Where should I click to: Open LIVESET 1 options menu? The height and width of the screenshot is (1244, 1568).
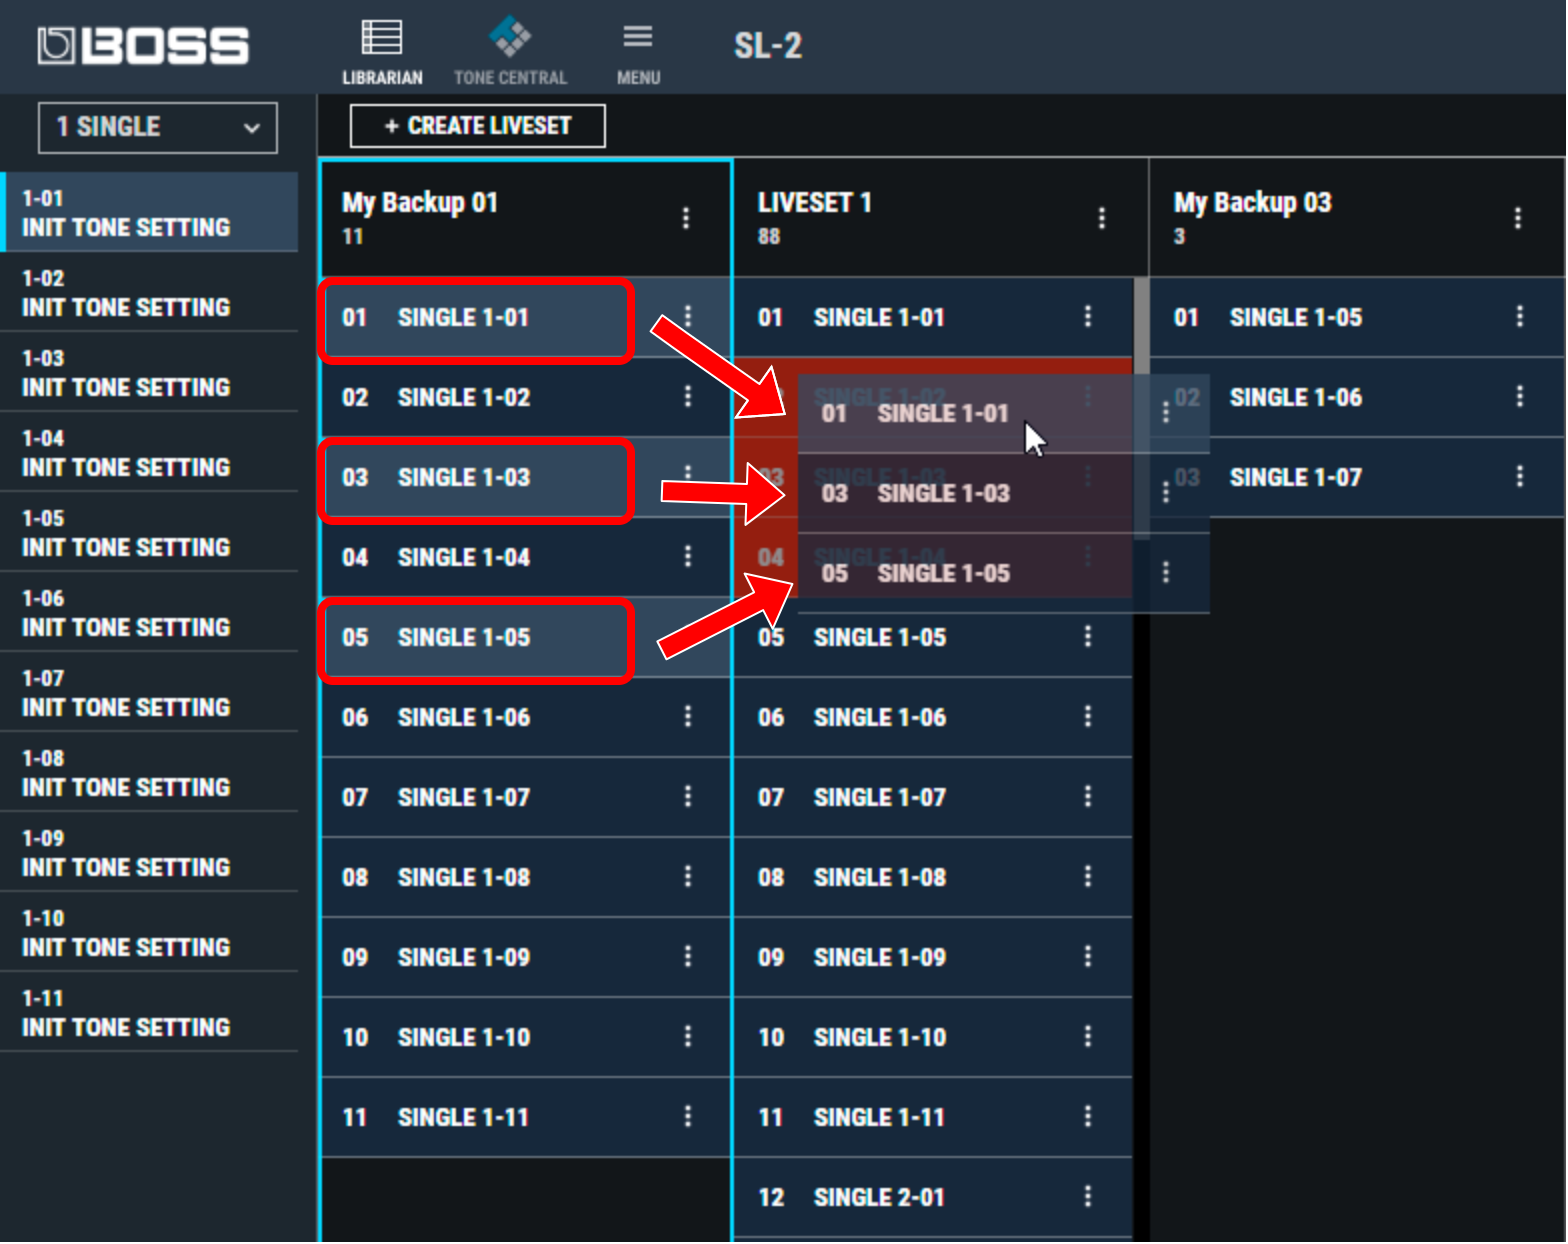pyautogui.click(x=1102, y=218)
